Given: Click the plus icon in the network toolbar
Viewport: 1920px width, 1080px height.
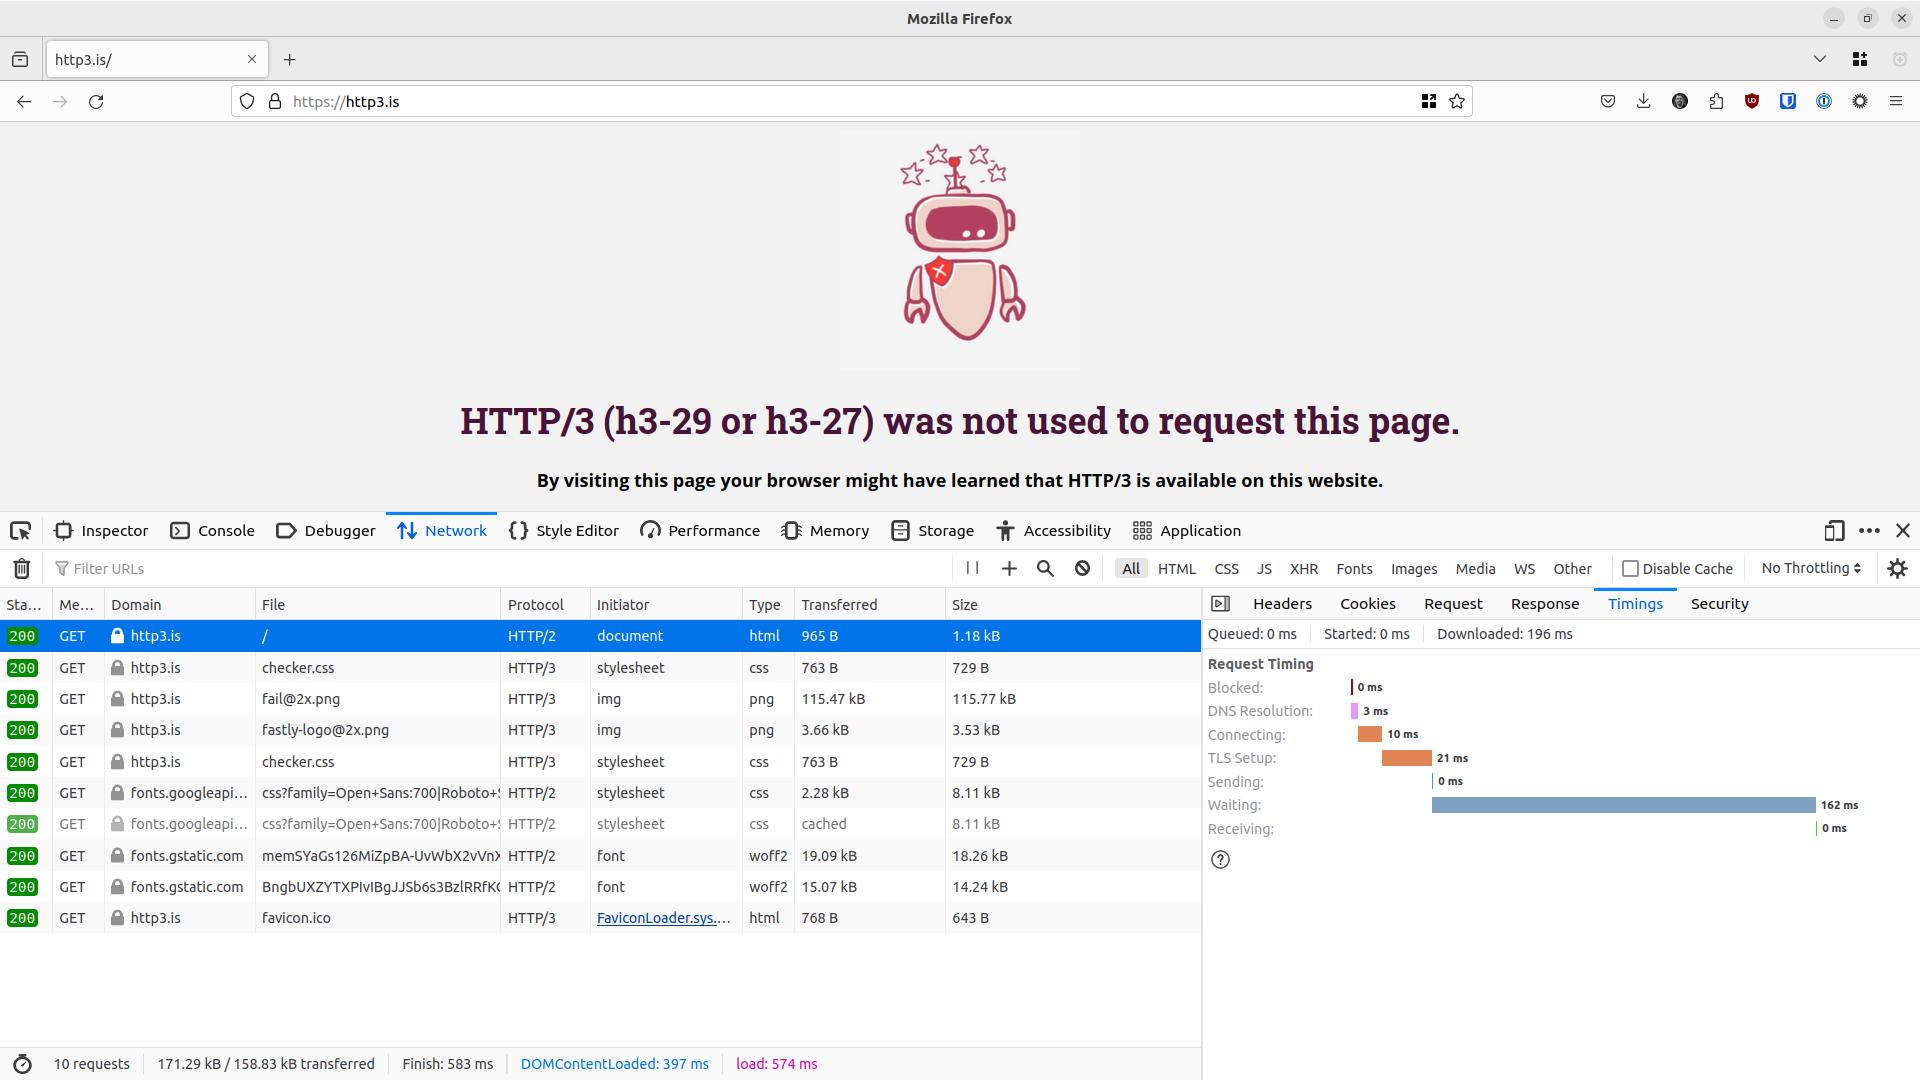Looking at the screenshot, I should (1009, 568).
